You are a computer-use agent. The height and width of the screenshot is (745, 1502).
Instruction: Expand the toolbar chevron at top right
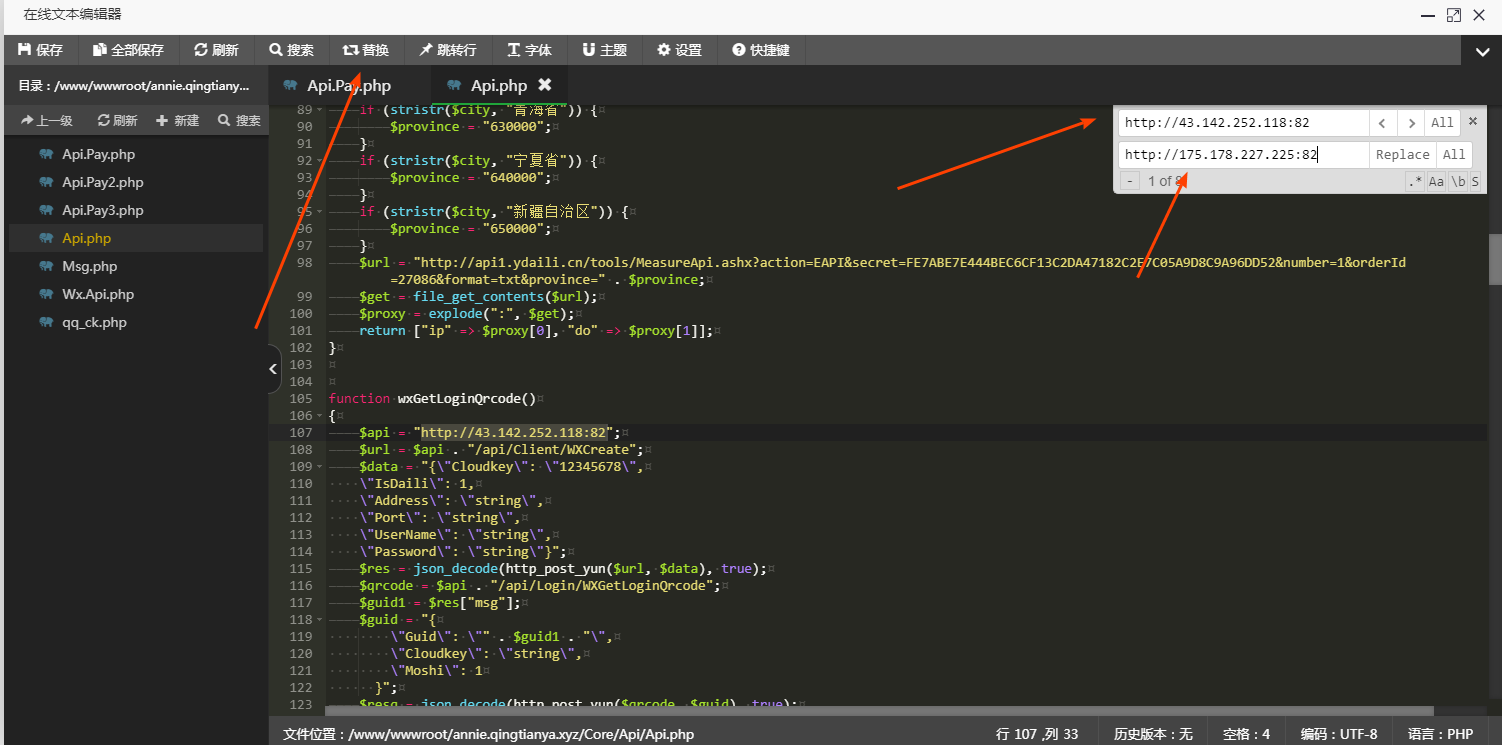(1481, 52)
